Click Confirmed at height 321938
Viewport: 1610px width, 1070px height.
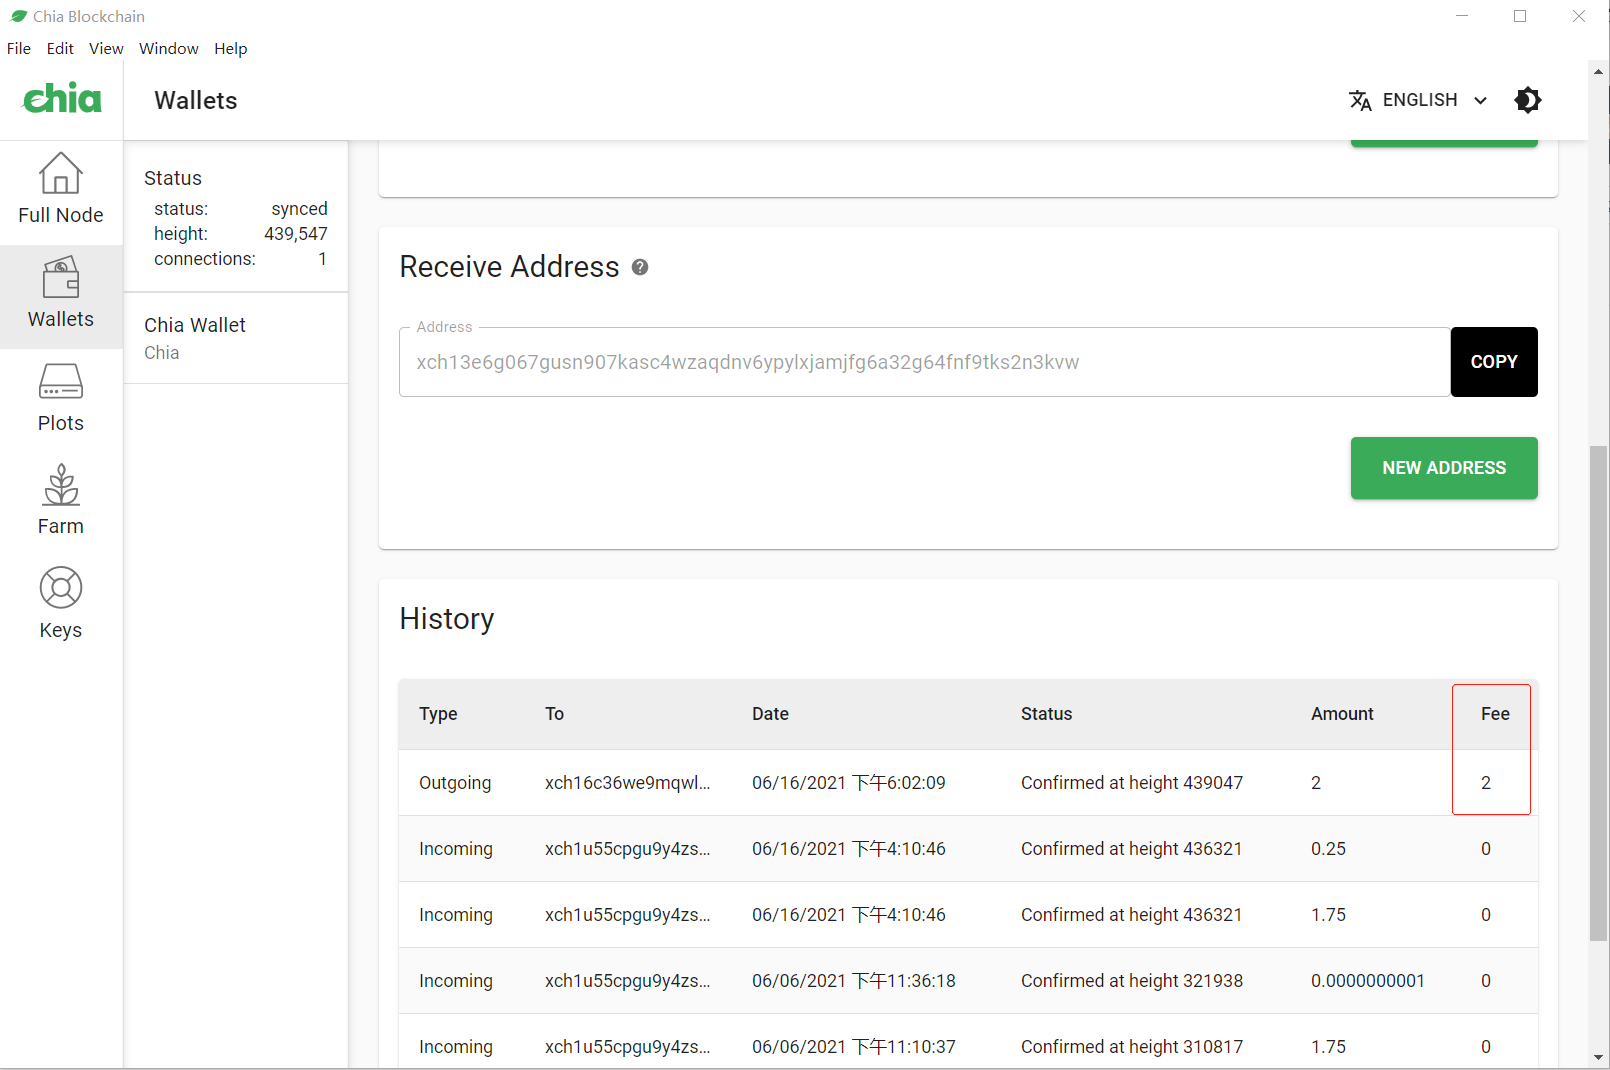coord(1132,981)
